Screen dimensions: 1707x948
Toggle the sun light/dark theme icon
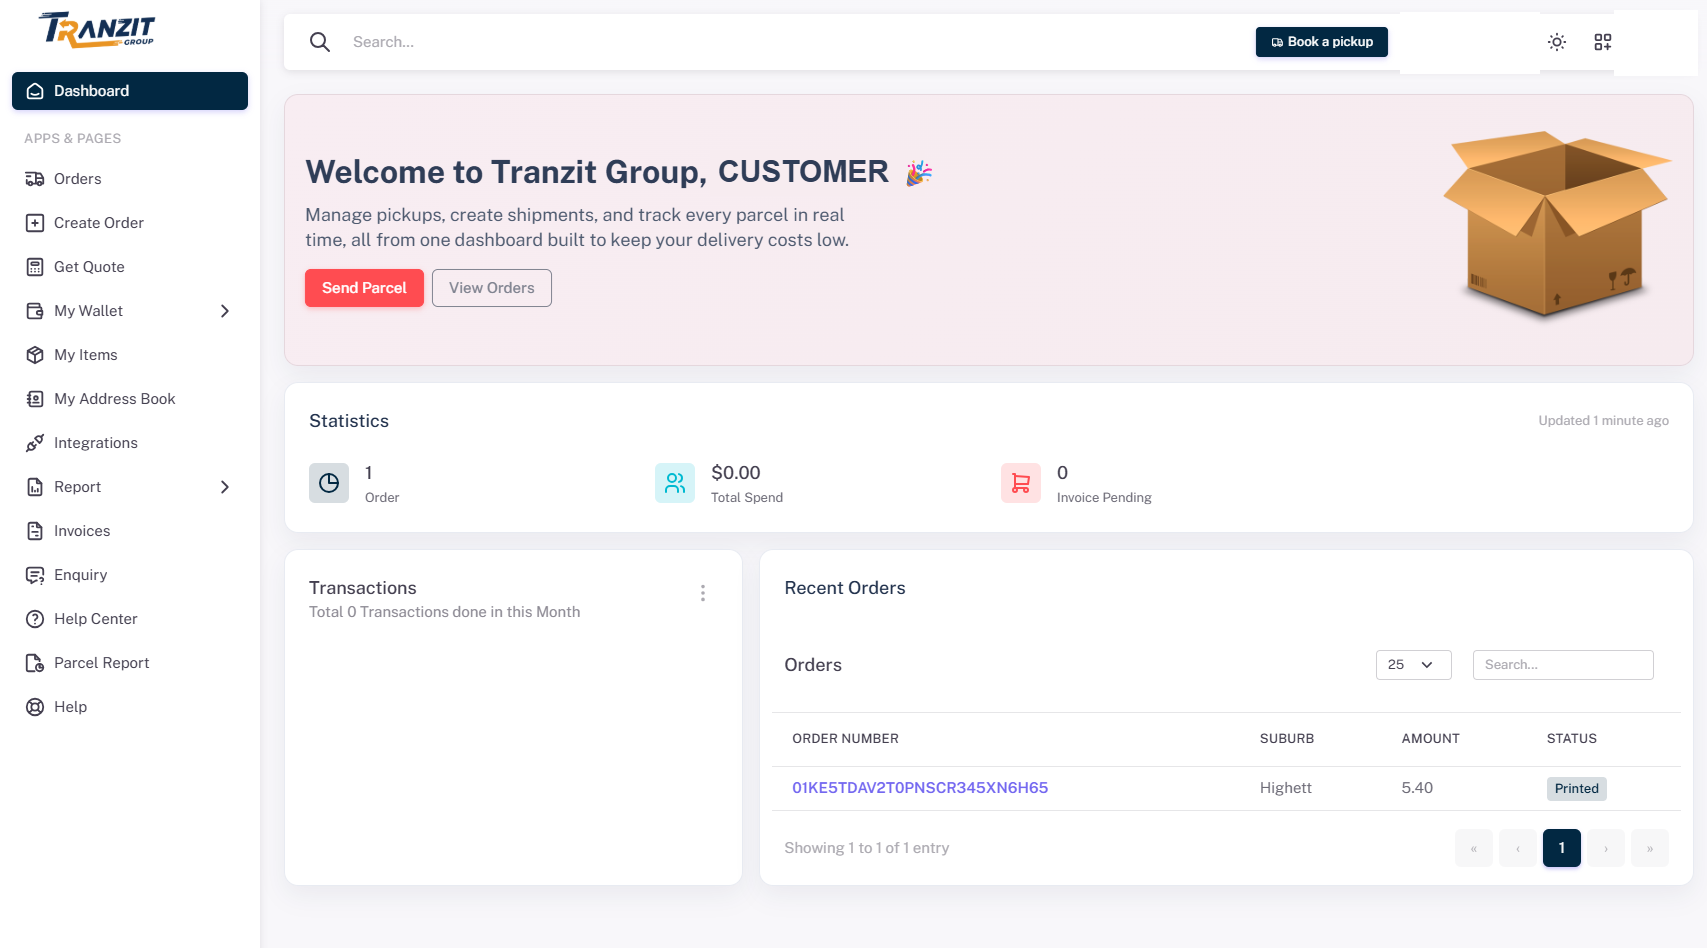(x=1557, y=42)
